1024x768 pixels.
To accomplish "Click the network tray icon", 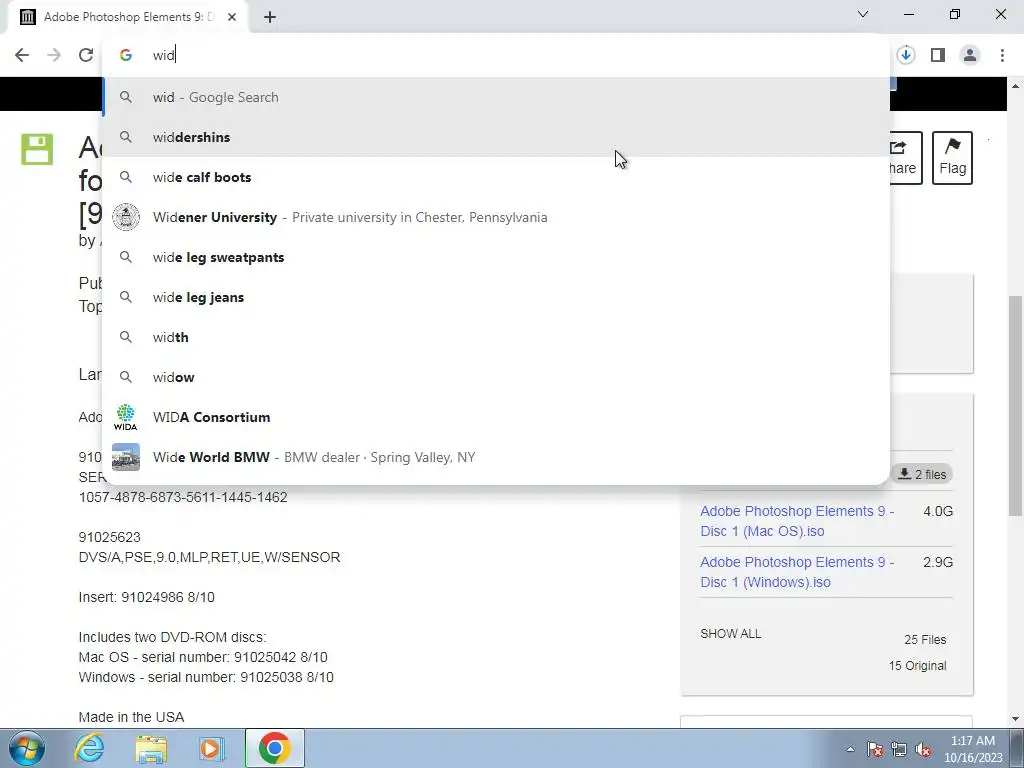I will coord(899,749).
